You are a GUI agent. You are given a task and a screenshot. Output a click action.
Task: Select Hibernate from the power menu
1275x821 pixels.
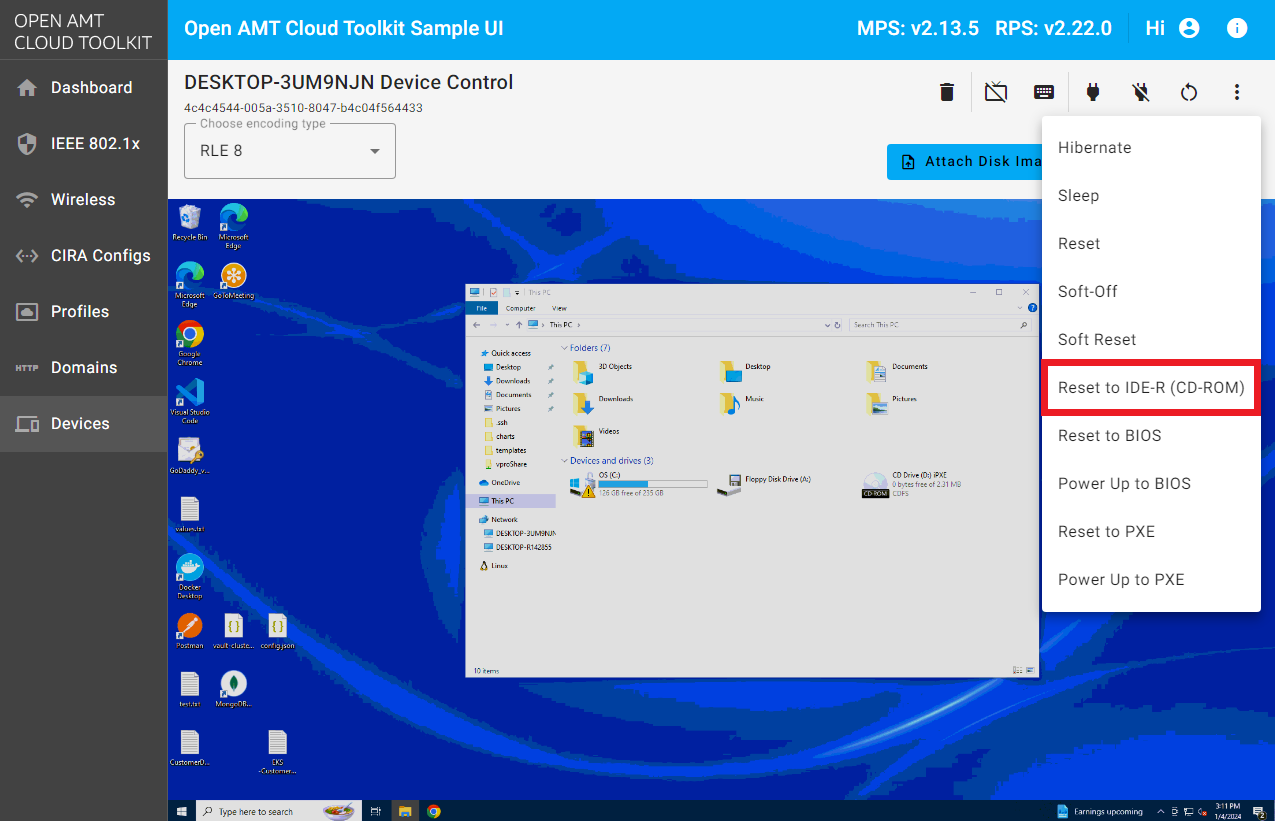[x=1095, y=148]
